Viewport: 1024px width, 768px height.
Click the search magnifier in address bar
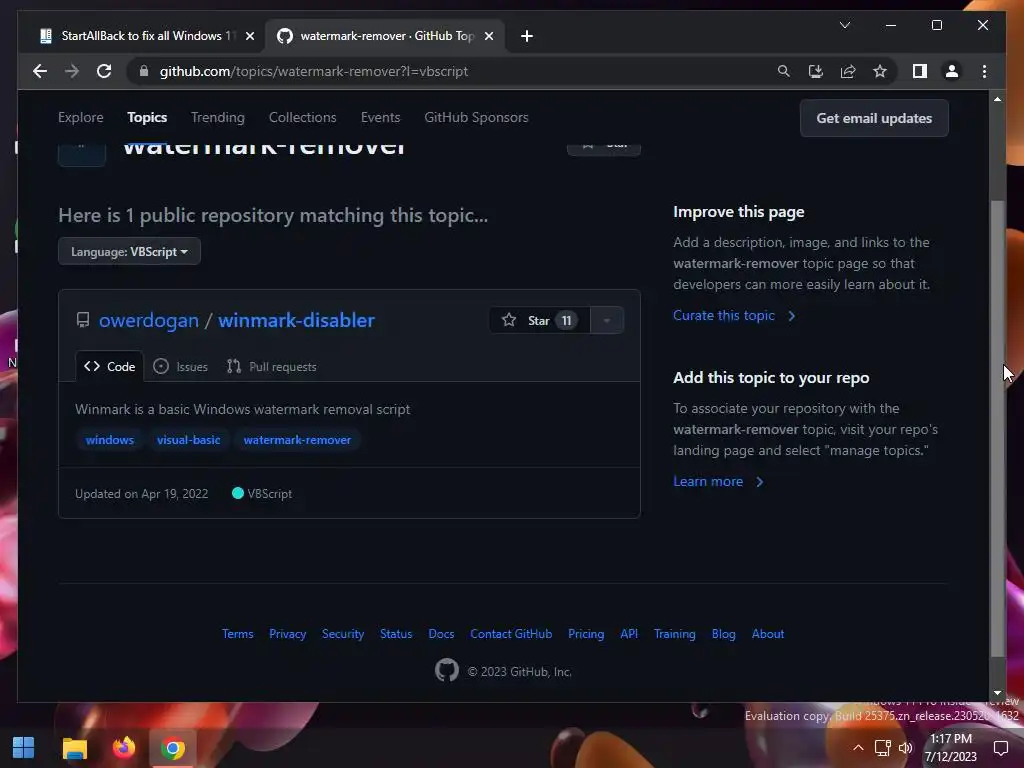[784, 71]
